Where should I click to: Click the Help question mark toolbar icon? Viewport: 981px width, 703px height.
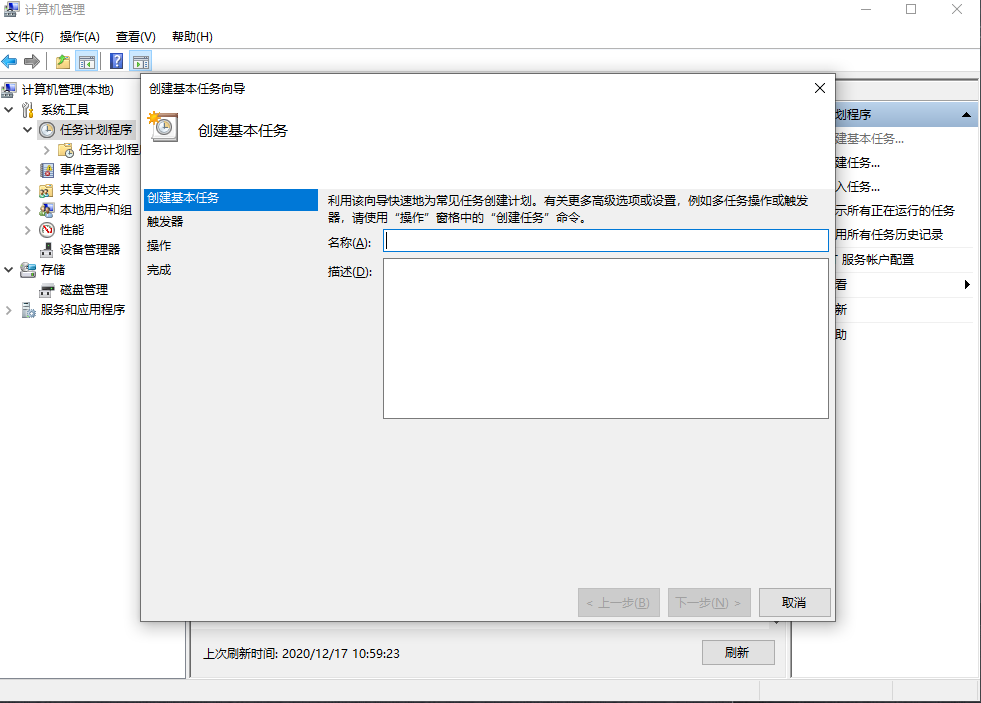tap(117, 60)
